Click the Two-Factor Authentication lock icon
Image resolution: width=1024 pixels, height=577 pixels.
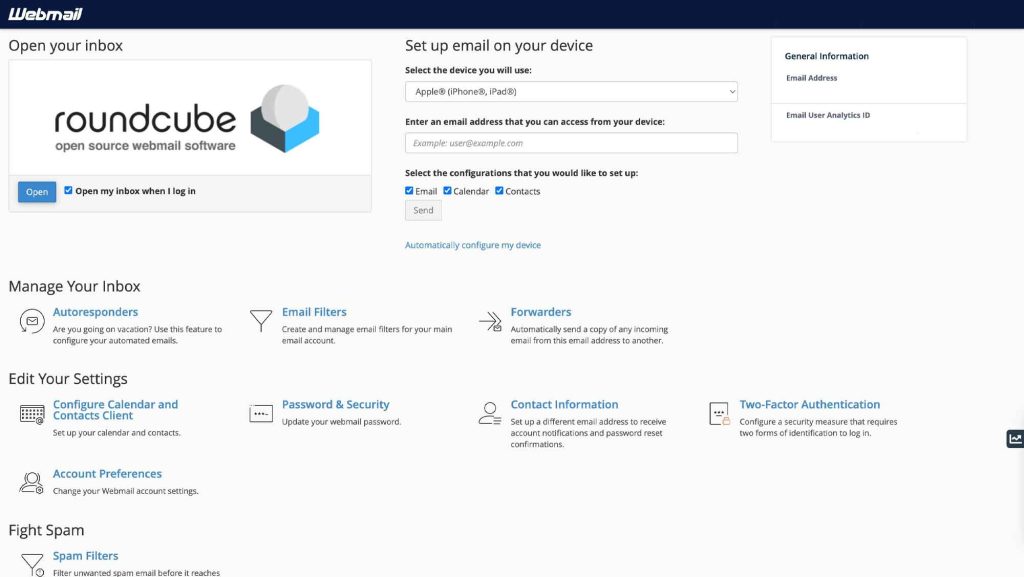tap(719, 412)
